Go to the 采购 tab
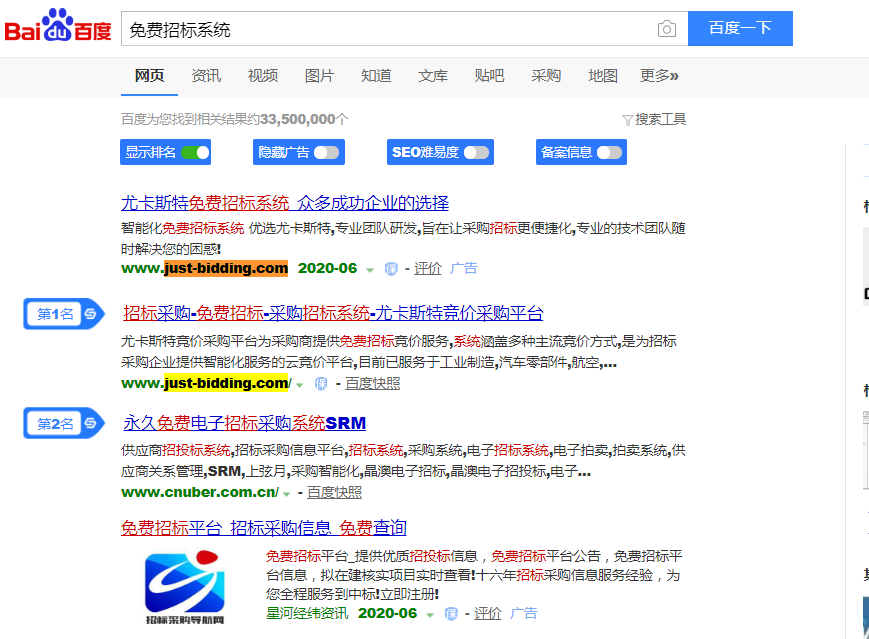This screenshot has height=639, width=869. (x=546, y=76)
